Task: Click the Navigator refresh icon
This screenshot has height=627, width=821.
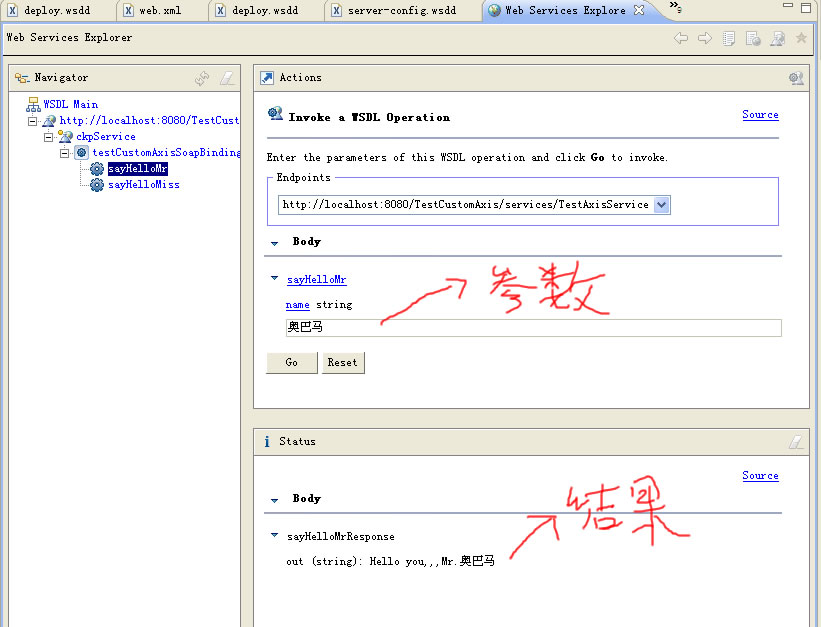Action: click(x=202, y=78)
